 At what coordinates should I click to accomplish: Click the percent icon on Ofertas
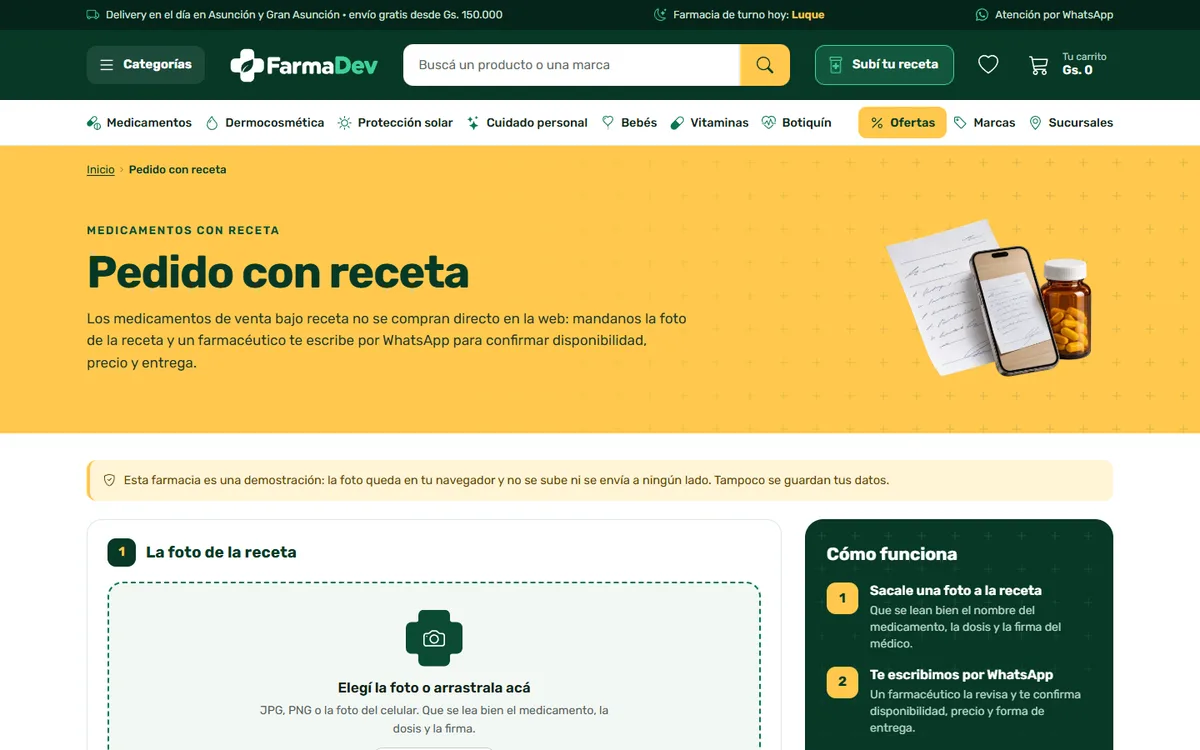click(x=877, y=123)
